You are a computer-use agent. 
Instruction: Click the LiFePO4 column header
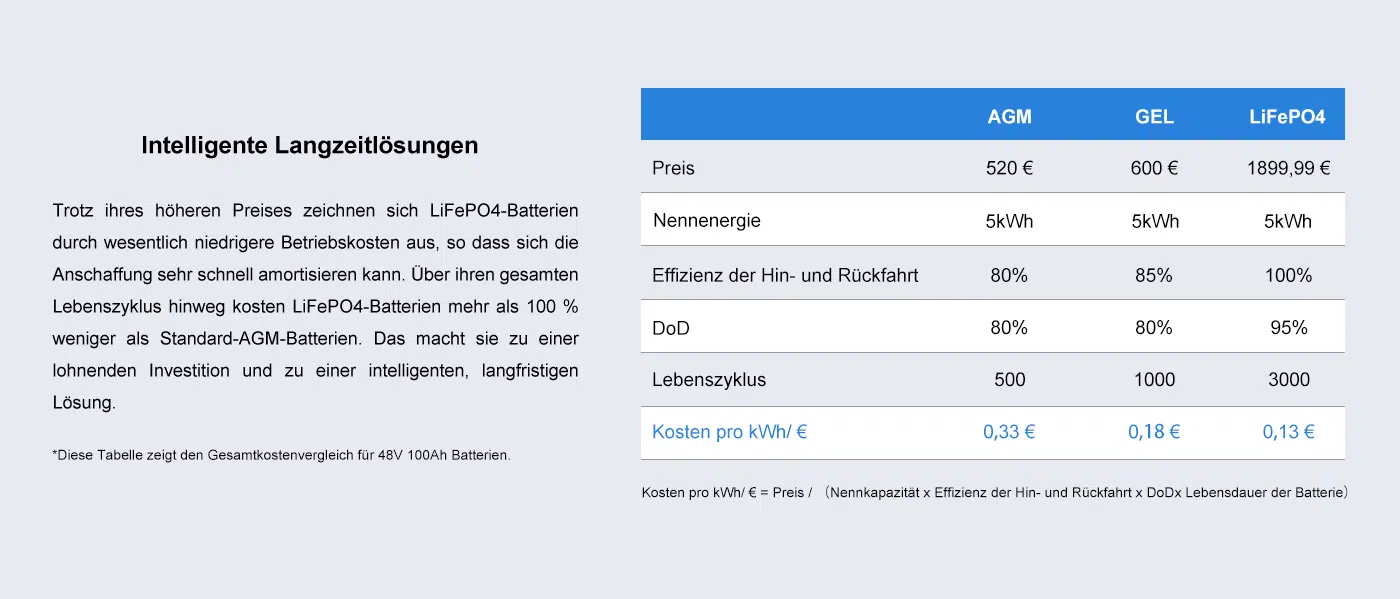pyautogui.click(x=1287, y=117)
